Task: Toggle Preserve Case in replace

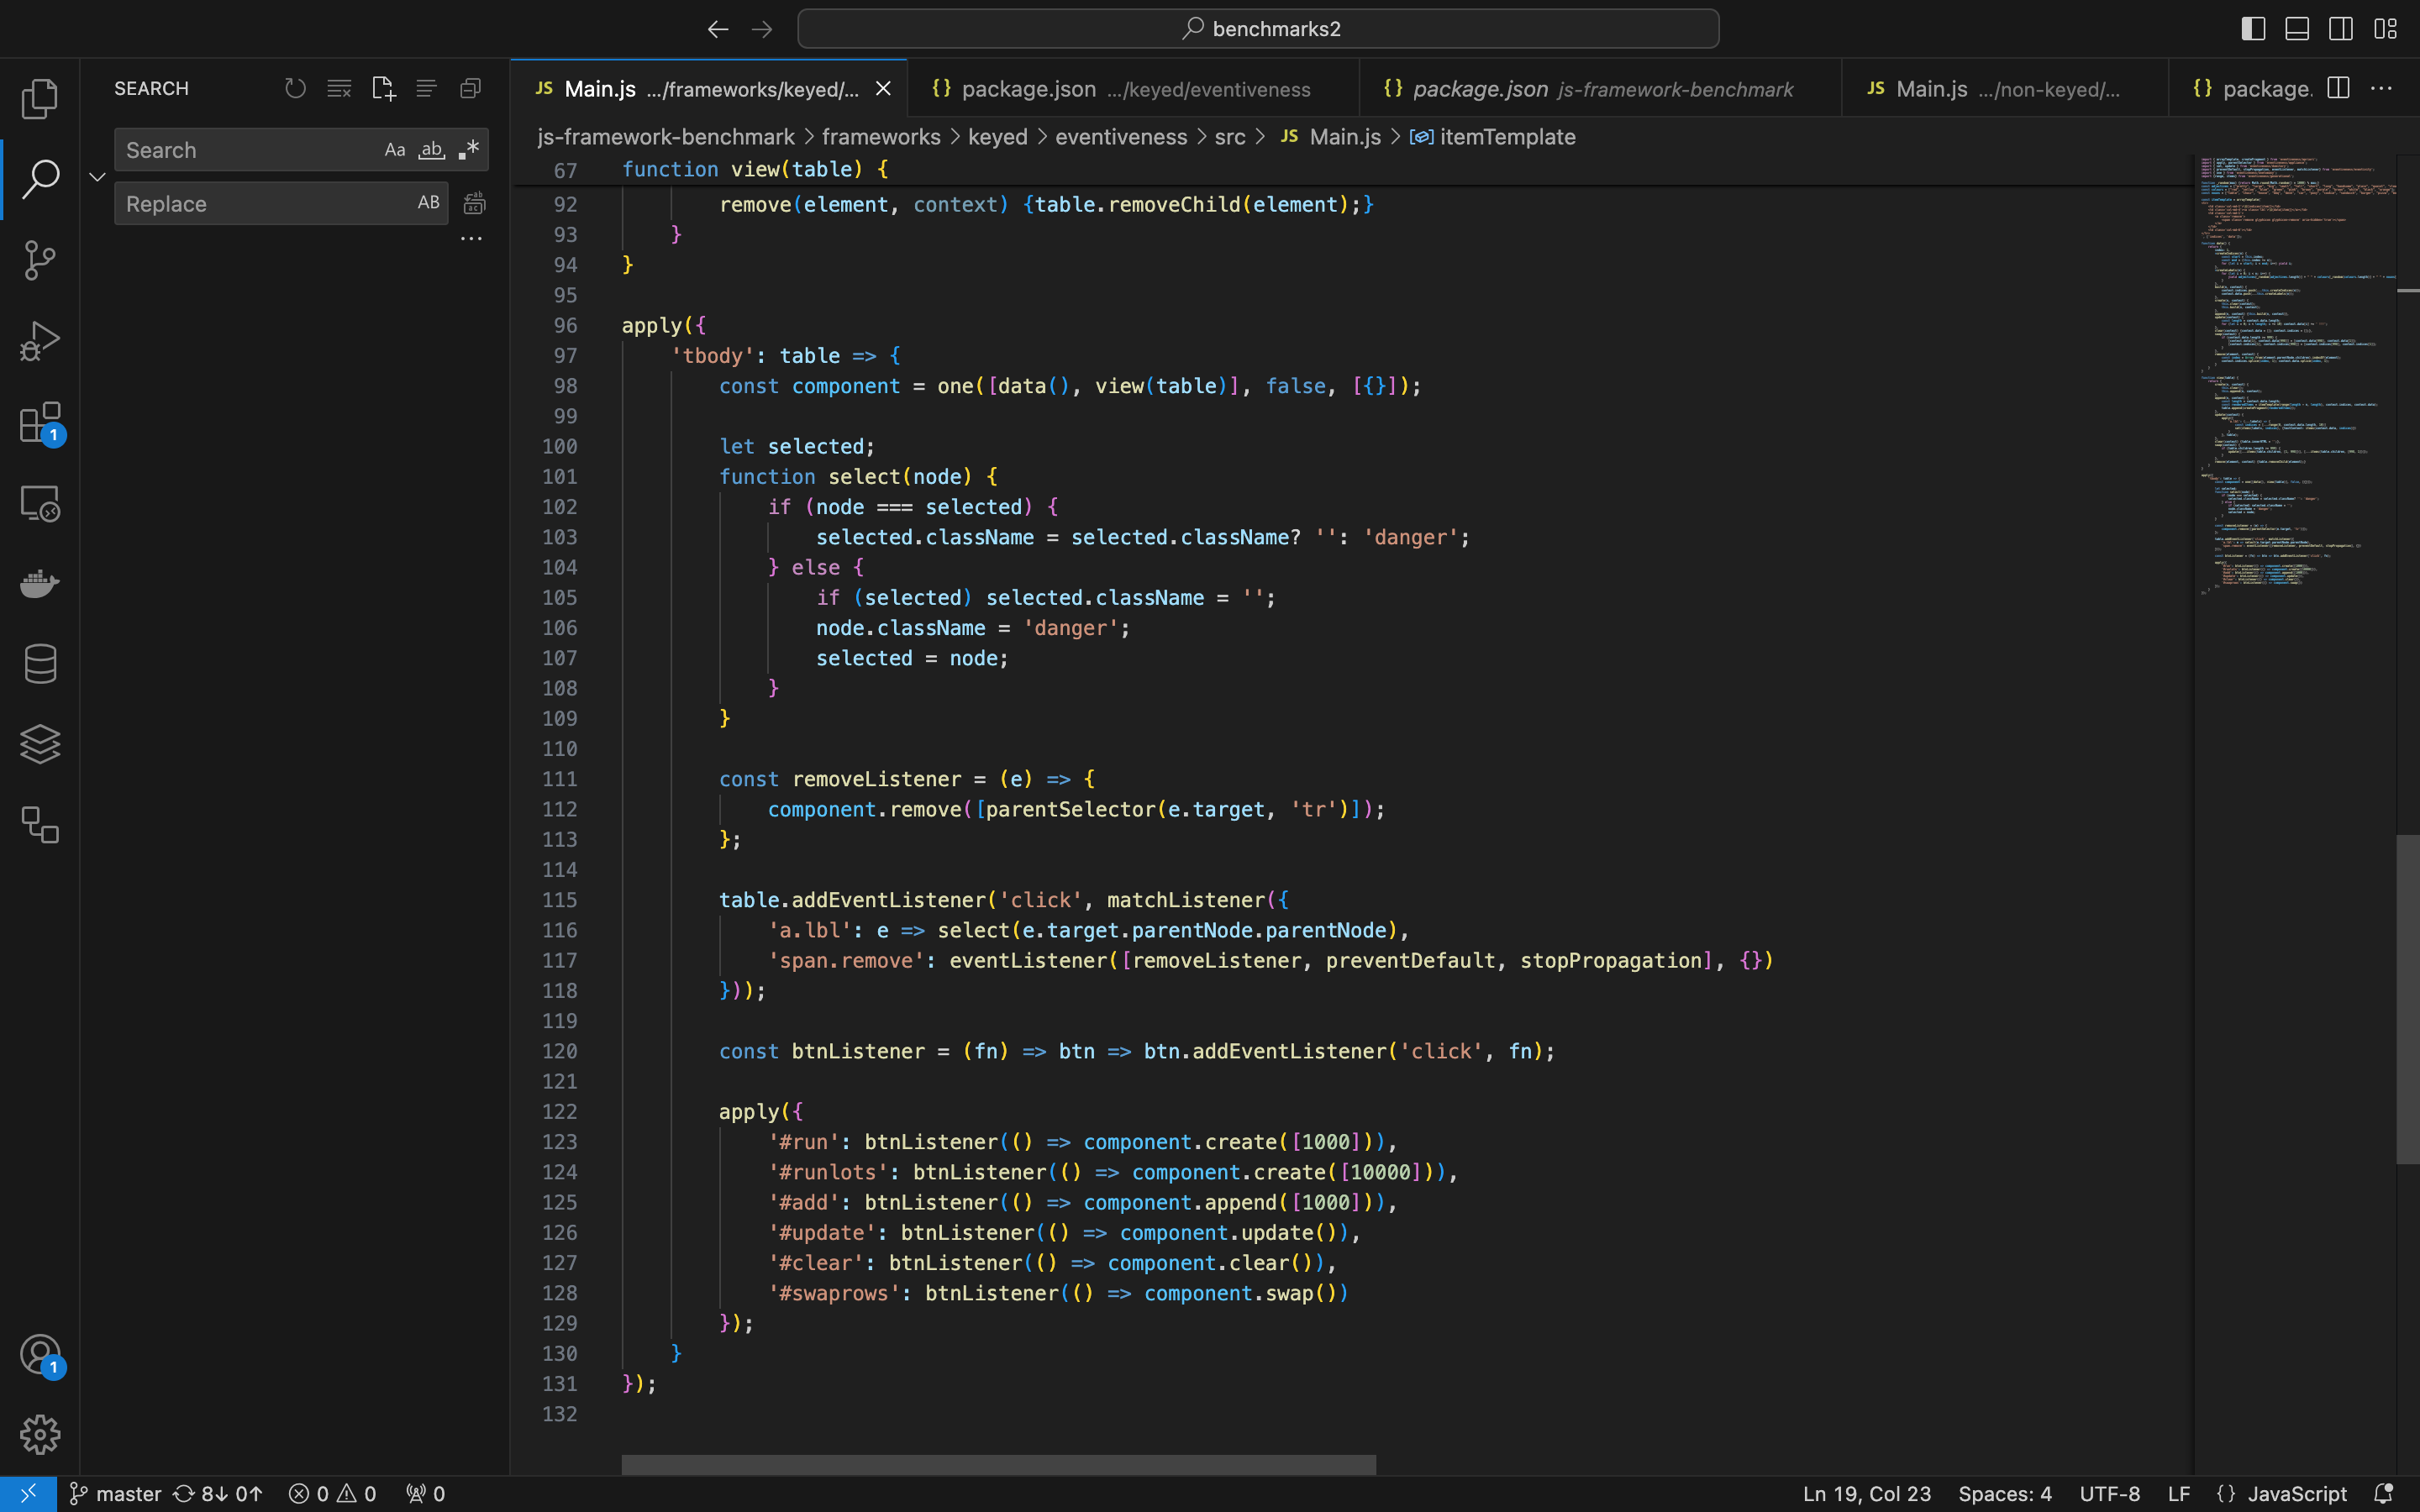Action: [428, 203]
